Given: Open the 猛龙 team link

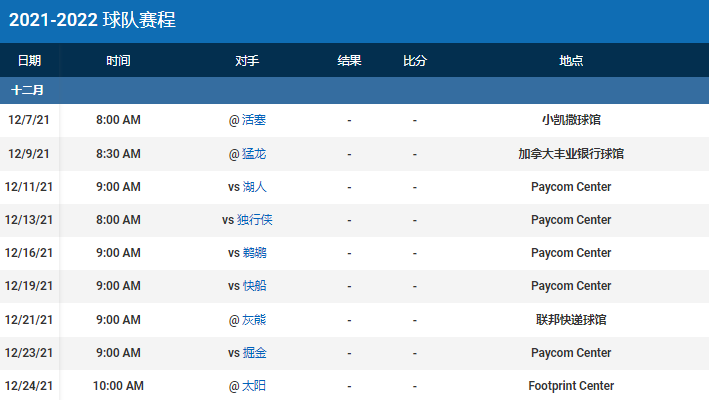Looking at the screenshot, I should 254,154.
